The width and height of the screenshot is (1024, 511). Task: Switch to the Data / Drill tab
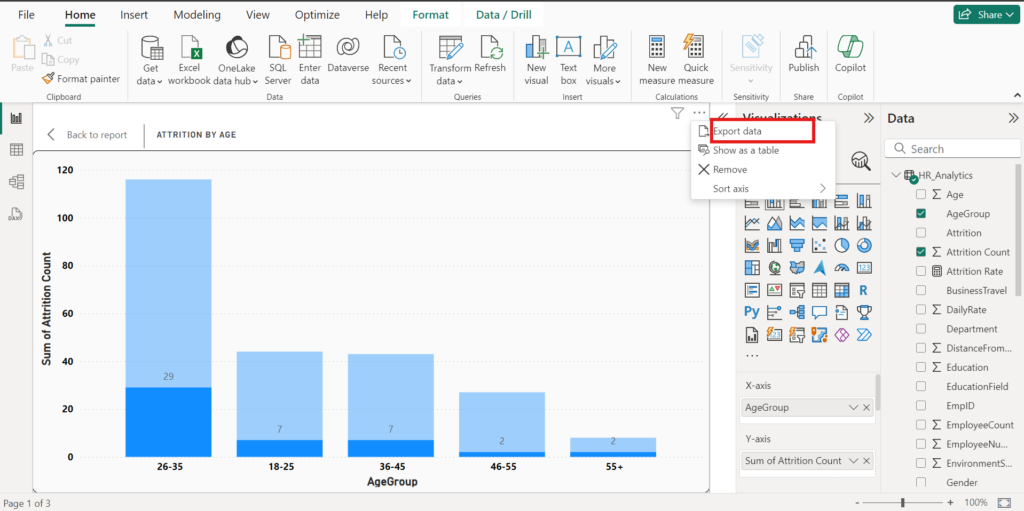(x=504, y=14)
